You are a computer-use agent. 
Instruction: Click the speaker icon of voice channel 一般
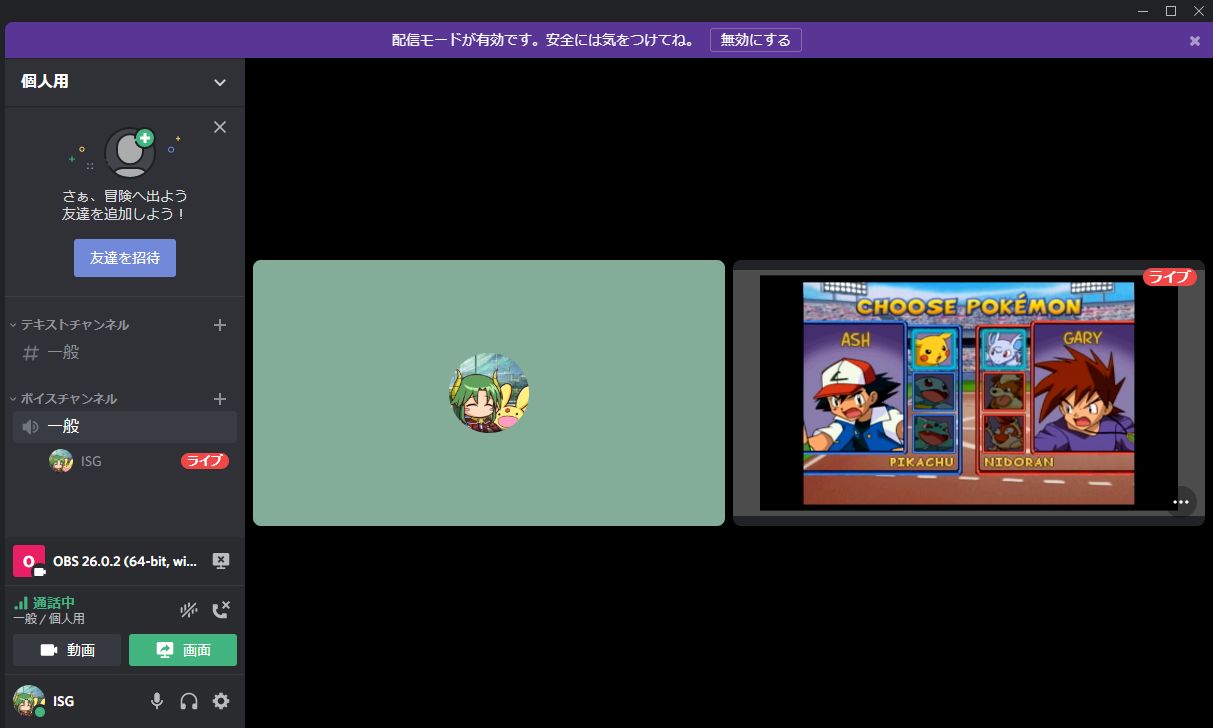click(x=31, y=427)
